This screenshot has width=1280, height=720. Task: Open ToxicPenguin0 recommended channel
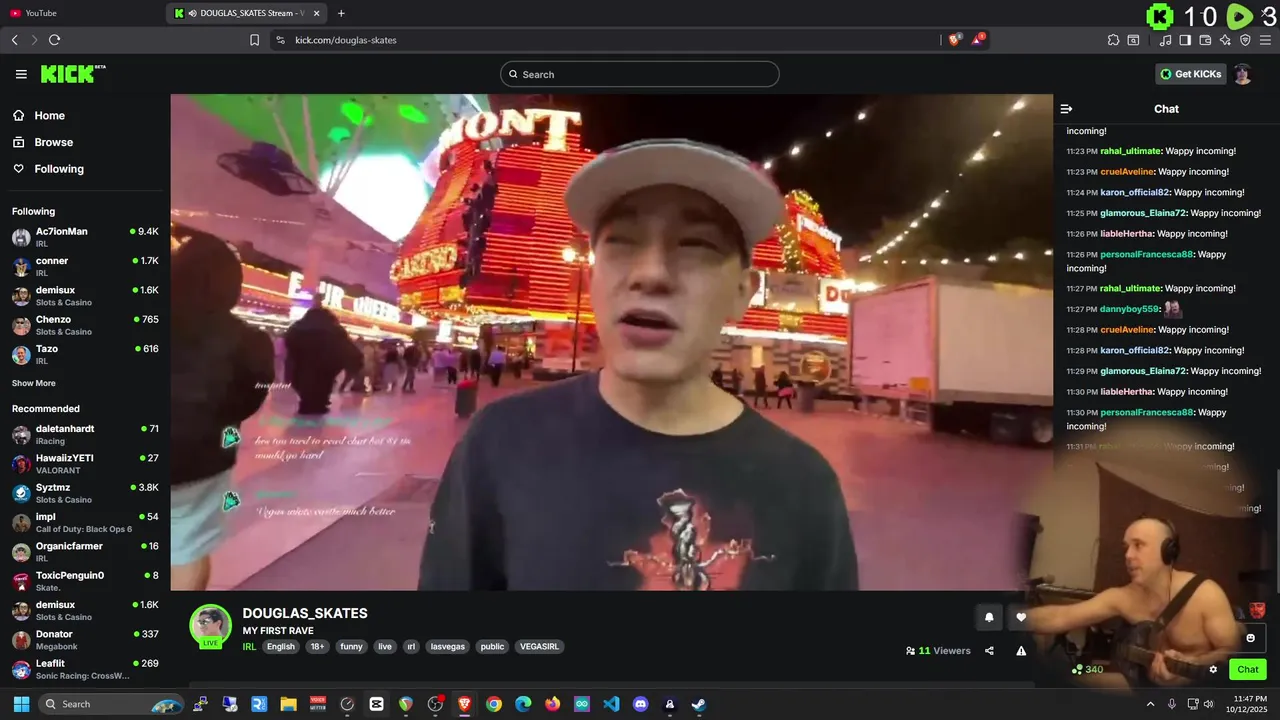coord(85,581)
